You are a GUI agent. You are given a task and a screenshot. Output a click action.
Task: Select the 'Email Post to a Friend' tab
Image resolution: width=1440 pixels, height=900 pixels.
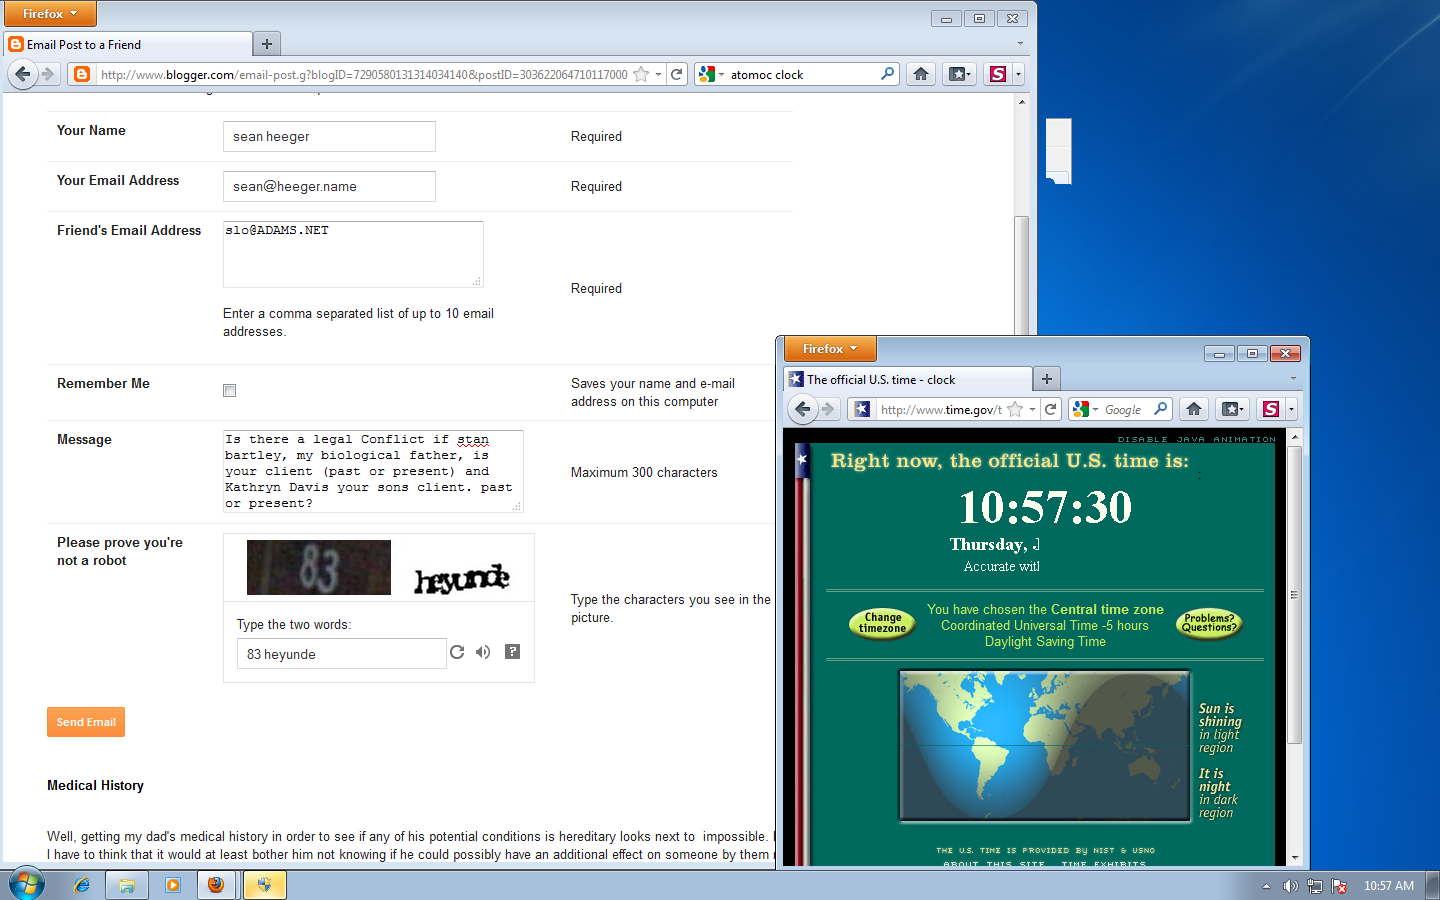pyautogui.click(x=128, y=44)
